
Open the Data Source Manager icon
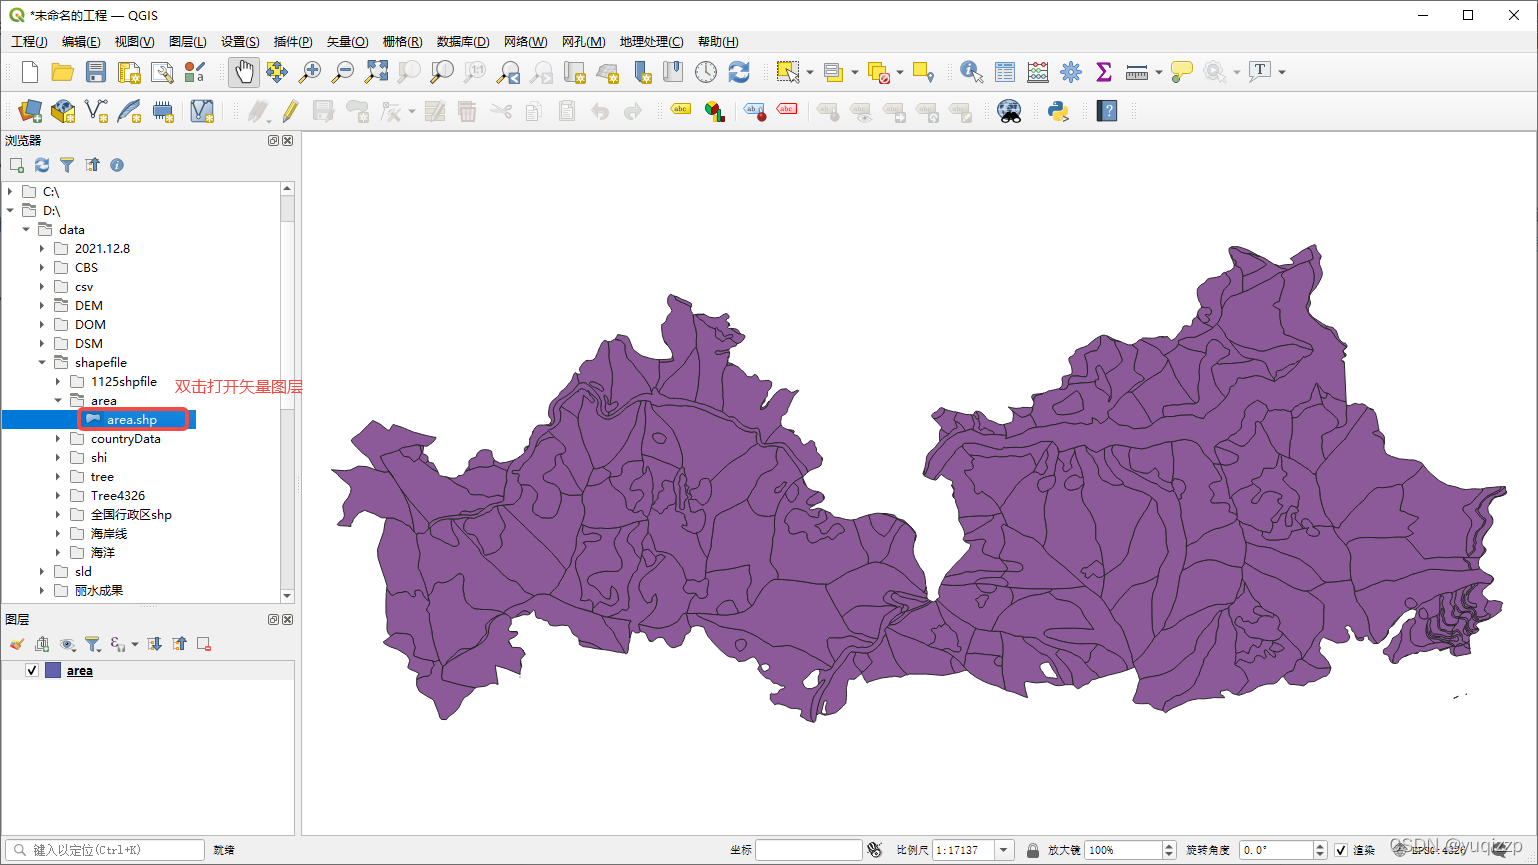coord(30,111)
